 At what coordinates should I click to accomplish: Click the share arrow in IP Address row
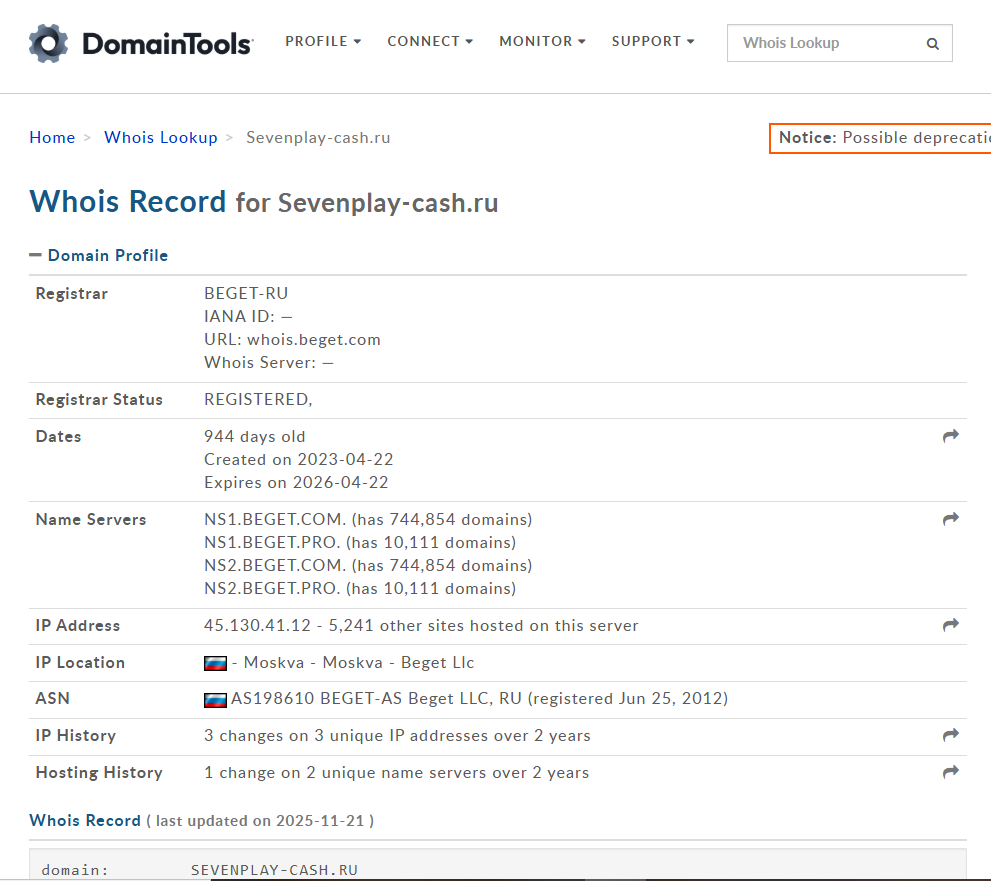[951, 625]
